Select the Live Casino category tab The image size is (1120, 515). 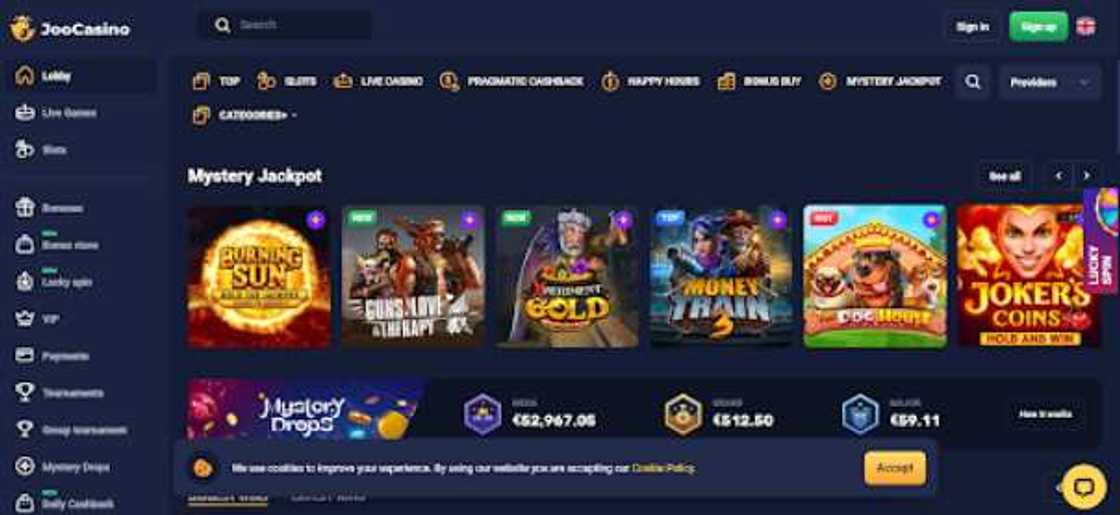[378, 81]
